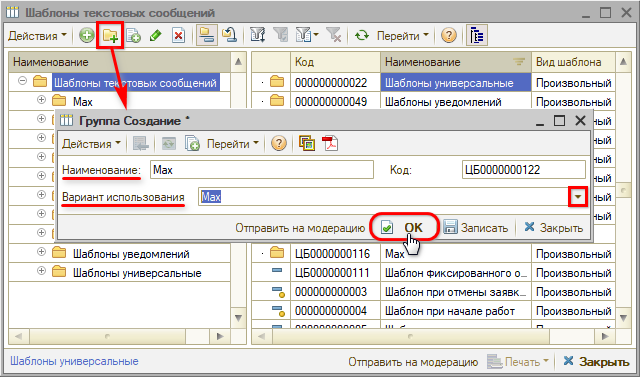Open Действия menu in the Группа dialog
The width and height of the screenshot is (640, 377).
[91, 144]
